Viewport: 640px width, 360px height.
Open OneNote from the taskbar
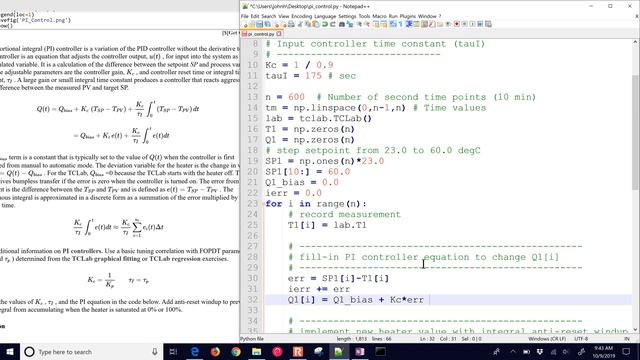(x=360, y=351)
